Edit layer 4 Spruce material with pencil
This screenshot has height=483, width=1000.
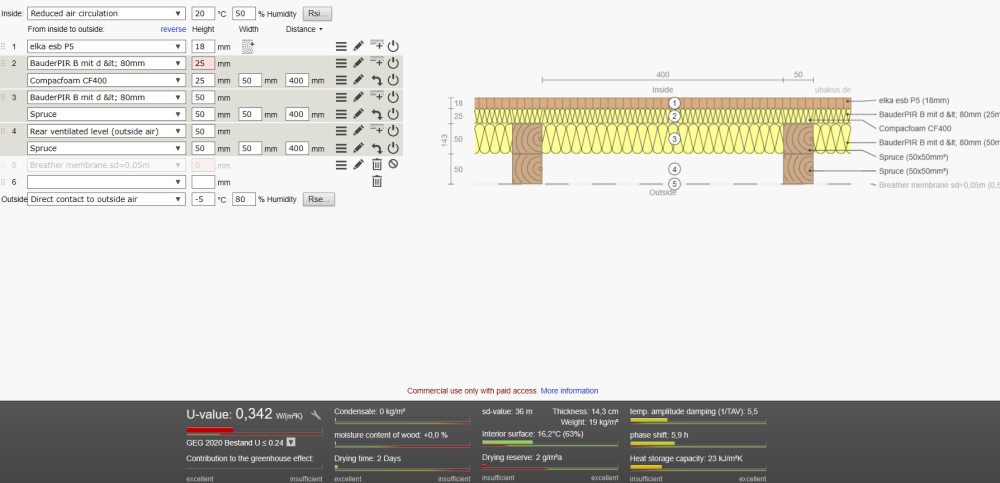[358, 148]
